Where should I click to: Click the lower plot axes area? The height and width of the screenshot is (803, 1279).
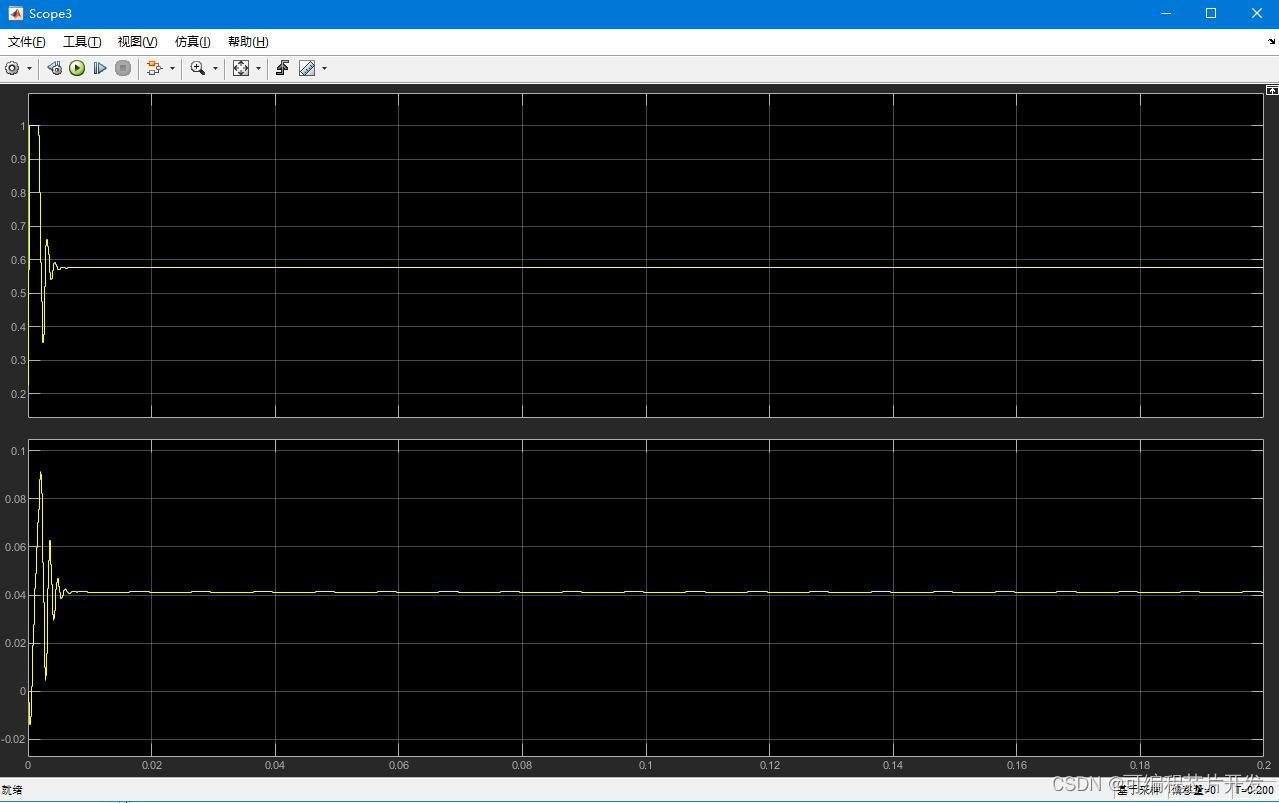coord(646,597)
